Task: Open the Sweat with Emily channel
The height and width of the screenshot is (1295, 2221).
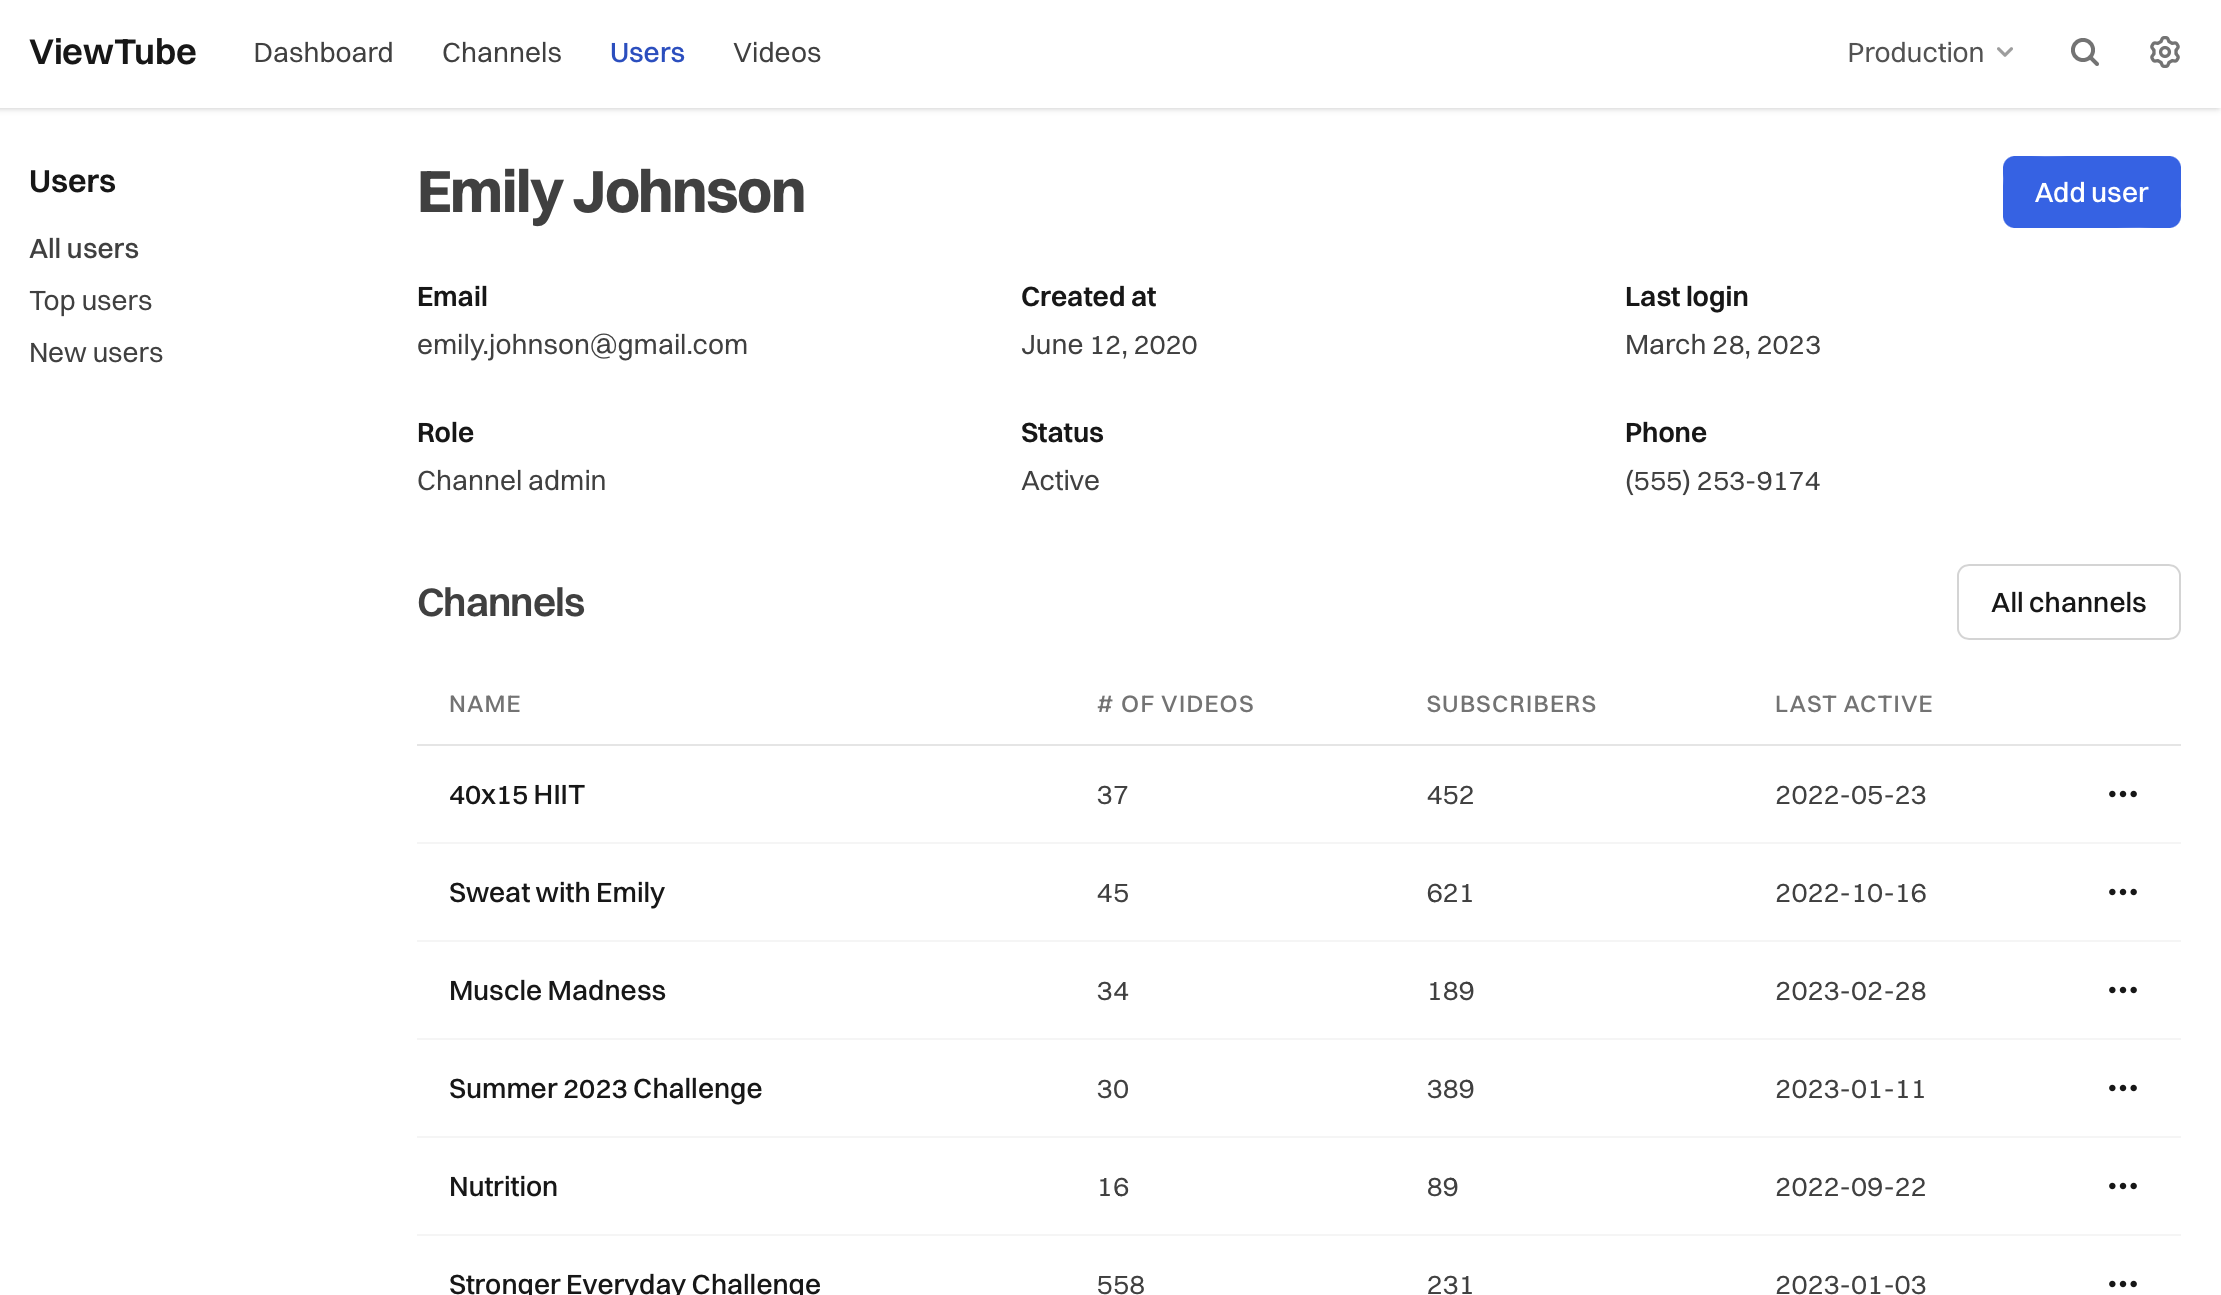Action: 556,892
